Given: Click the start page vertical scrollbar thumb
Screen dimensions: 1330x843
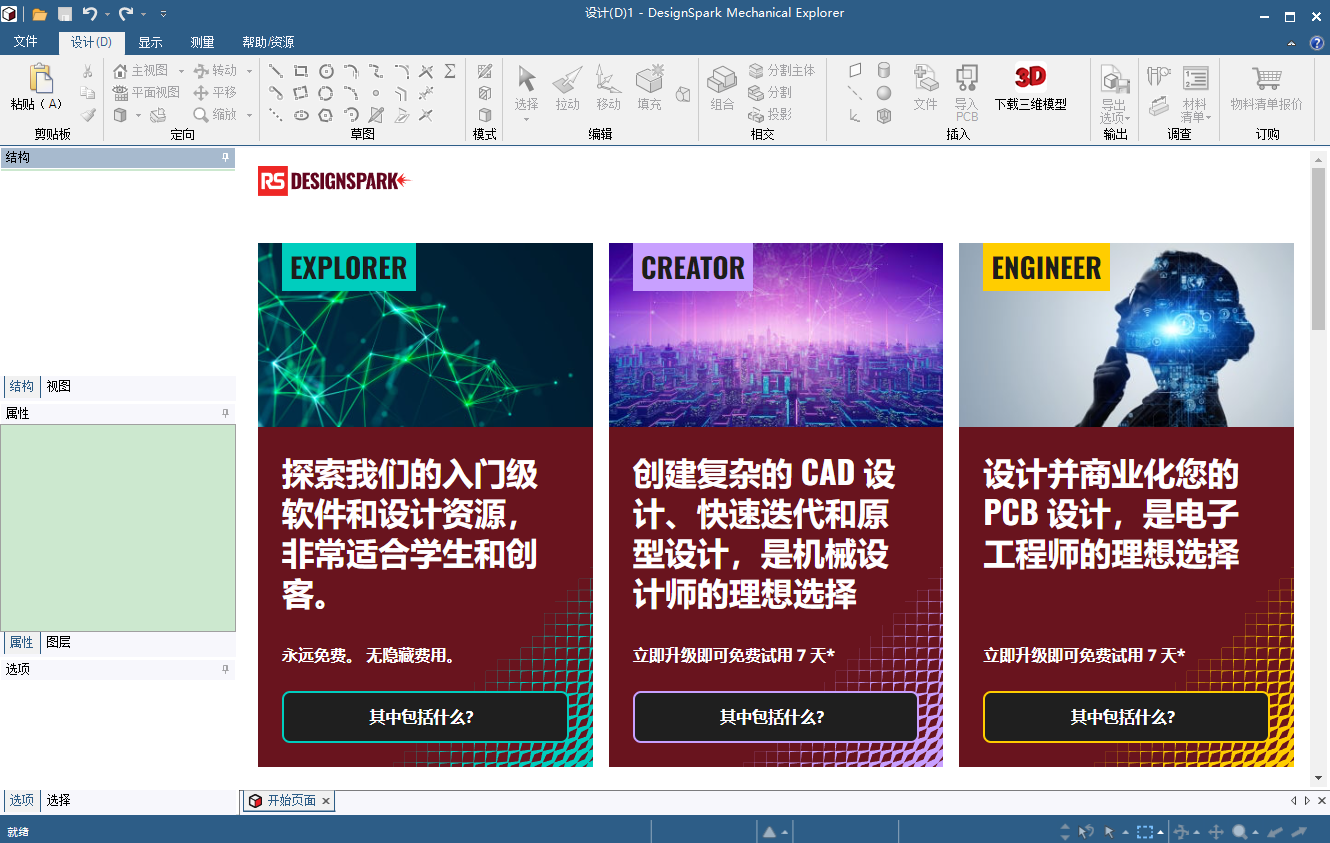Looking at the screenshot, I should (1318, 250).
